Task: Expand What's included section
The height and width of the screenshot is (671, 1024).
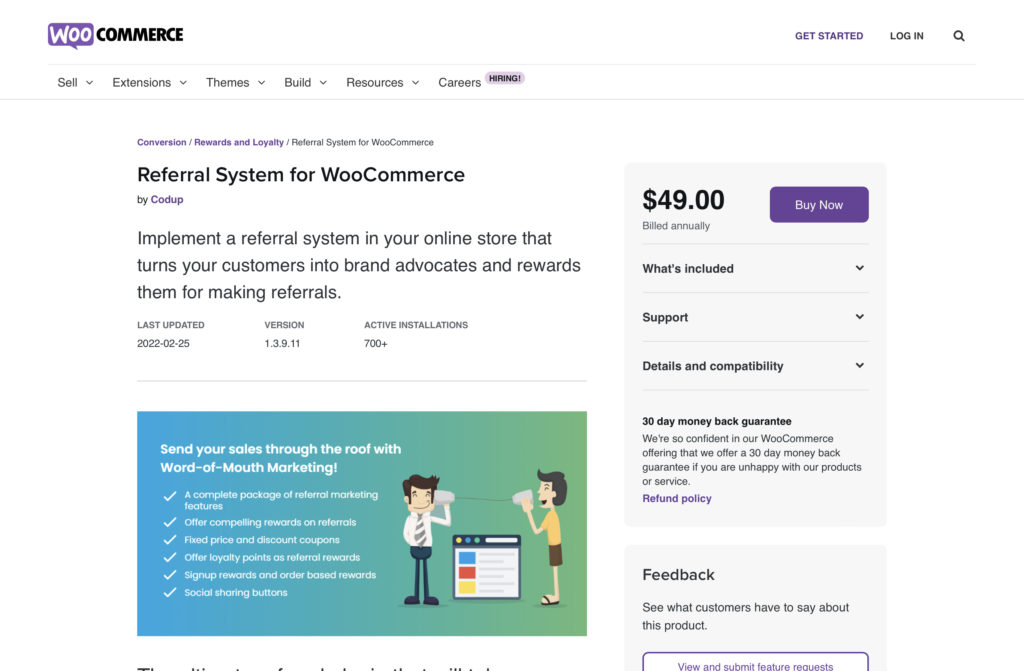Action: [755, 269]
